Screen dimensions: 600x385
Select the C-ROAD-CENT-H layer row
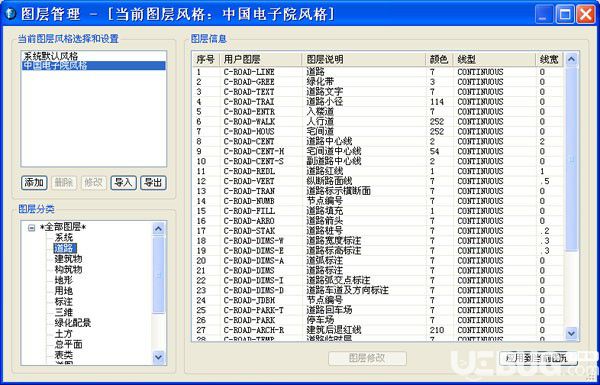(378, 152)
